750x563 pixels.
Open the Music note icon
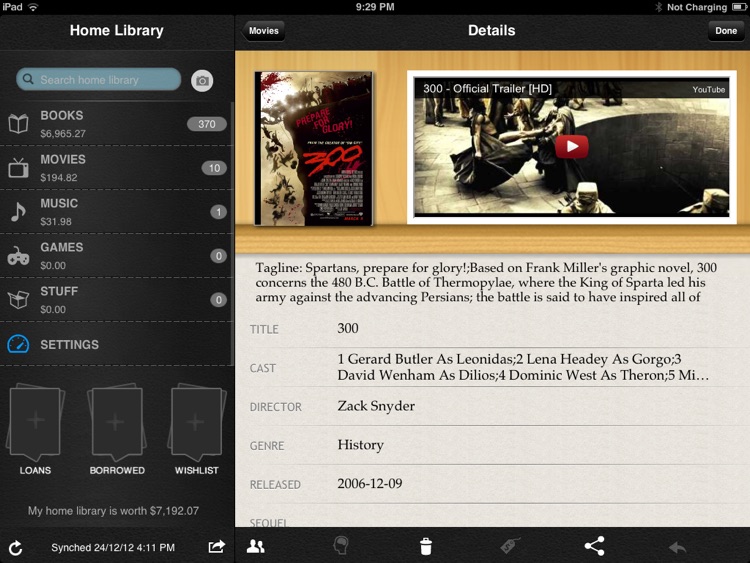pos(18,212)
